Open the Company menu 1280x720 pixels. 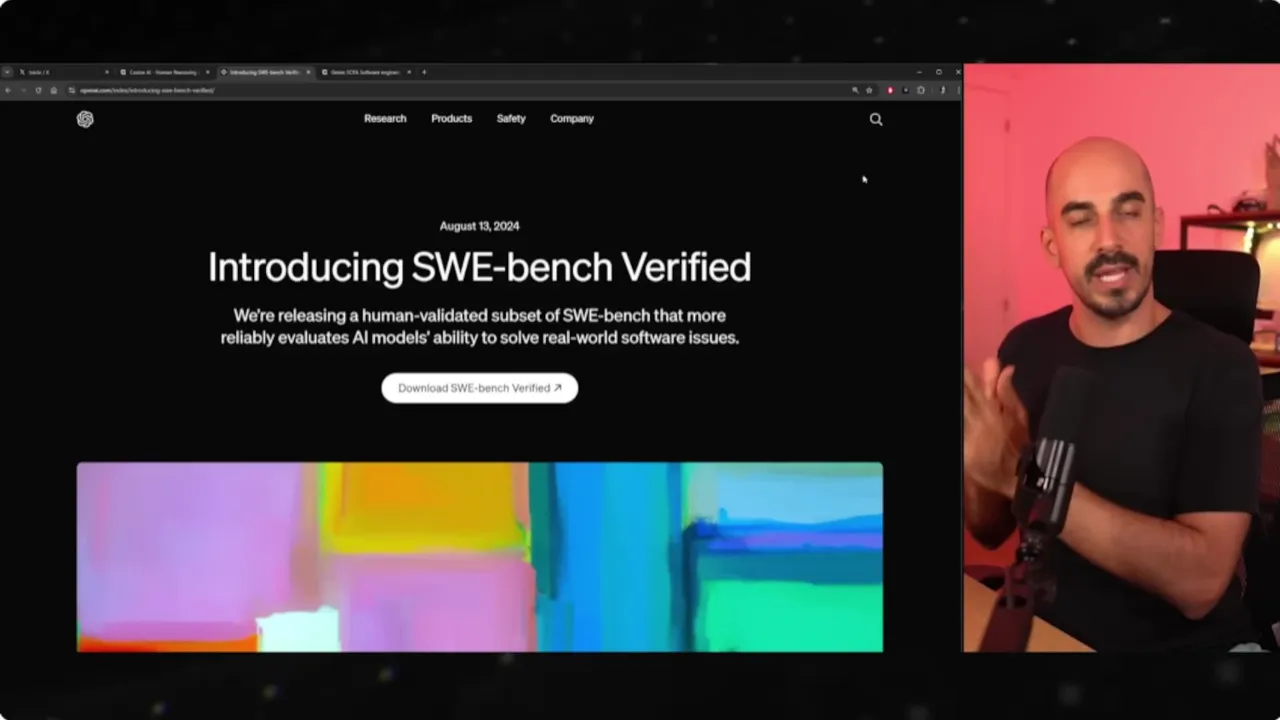pos(572,118)
